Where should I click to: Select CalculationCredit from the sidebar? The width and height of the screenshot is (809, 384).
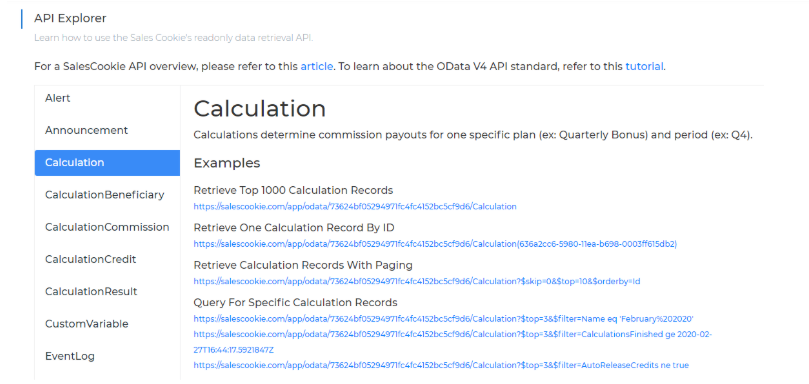pyautogui.click(x=90, y=259)
